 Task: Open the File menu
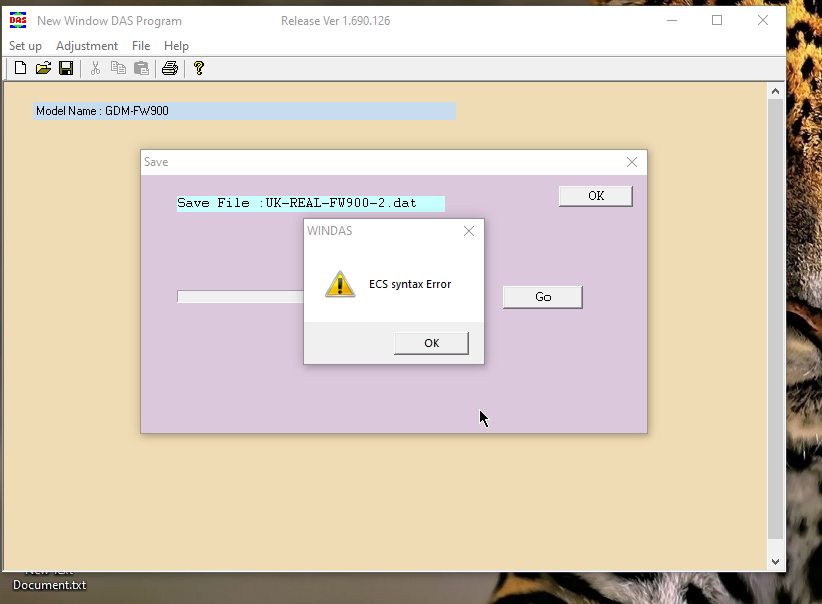(141, 46)
